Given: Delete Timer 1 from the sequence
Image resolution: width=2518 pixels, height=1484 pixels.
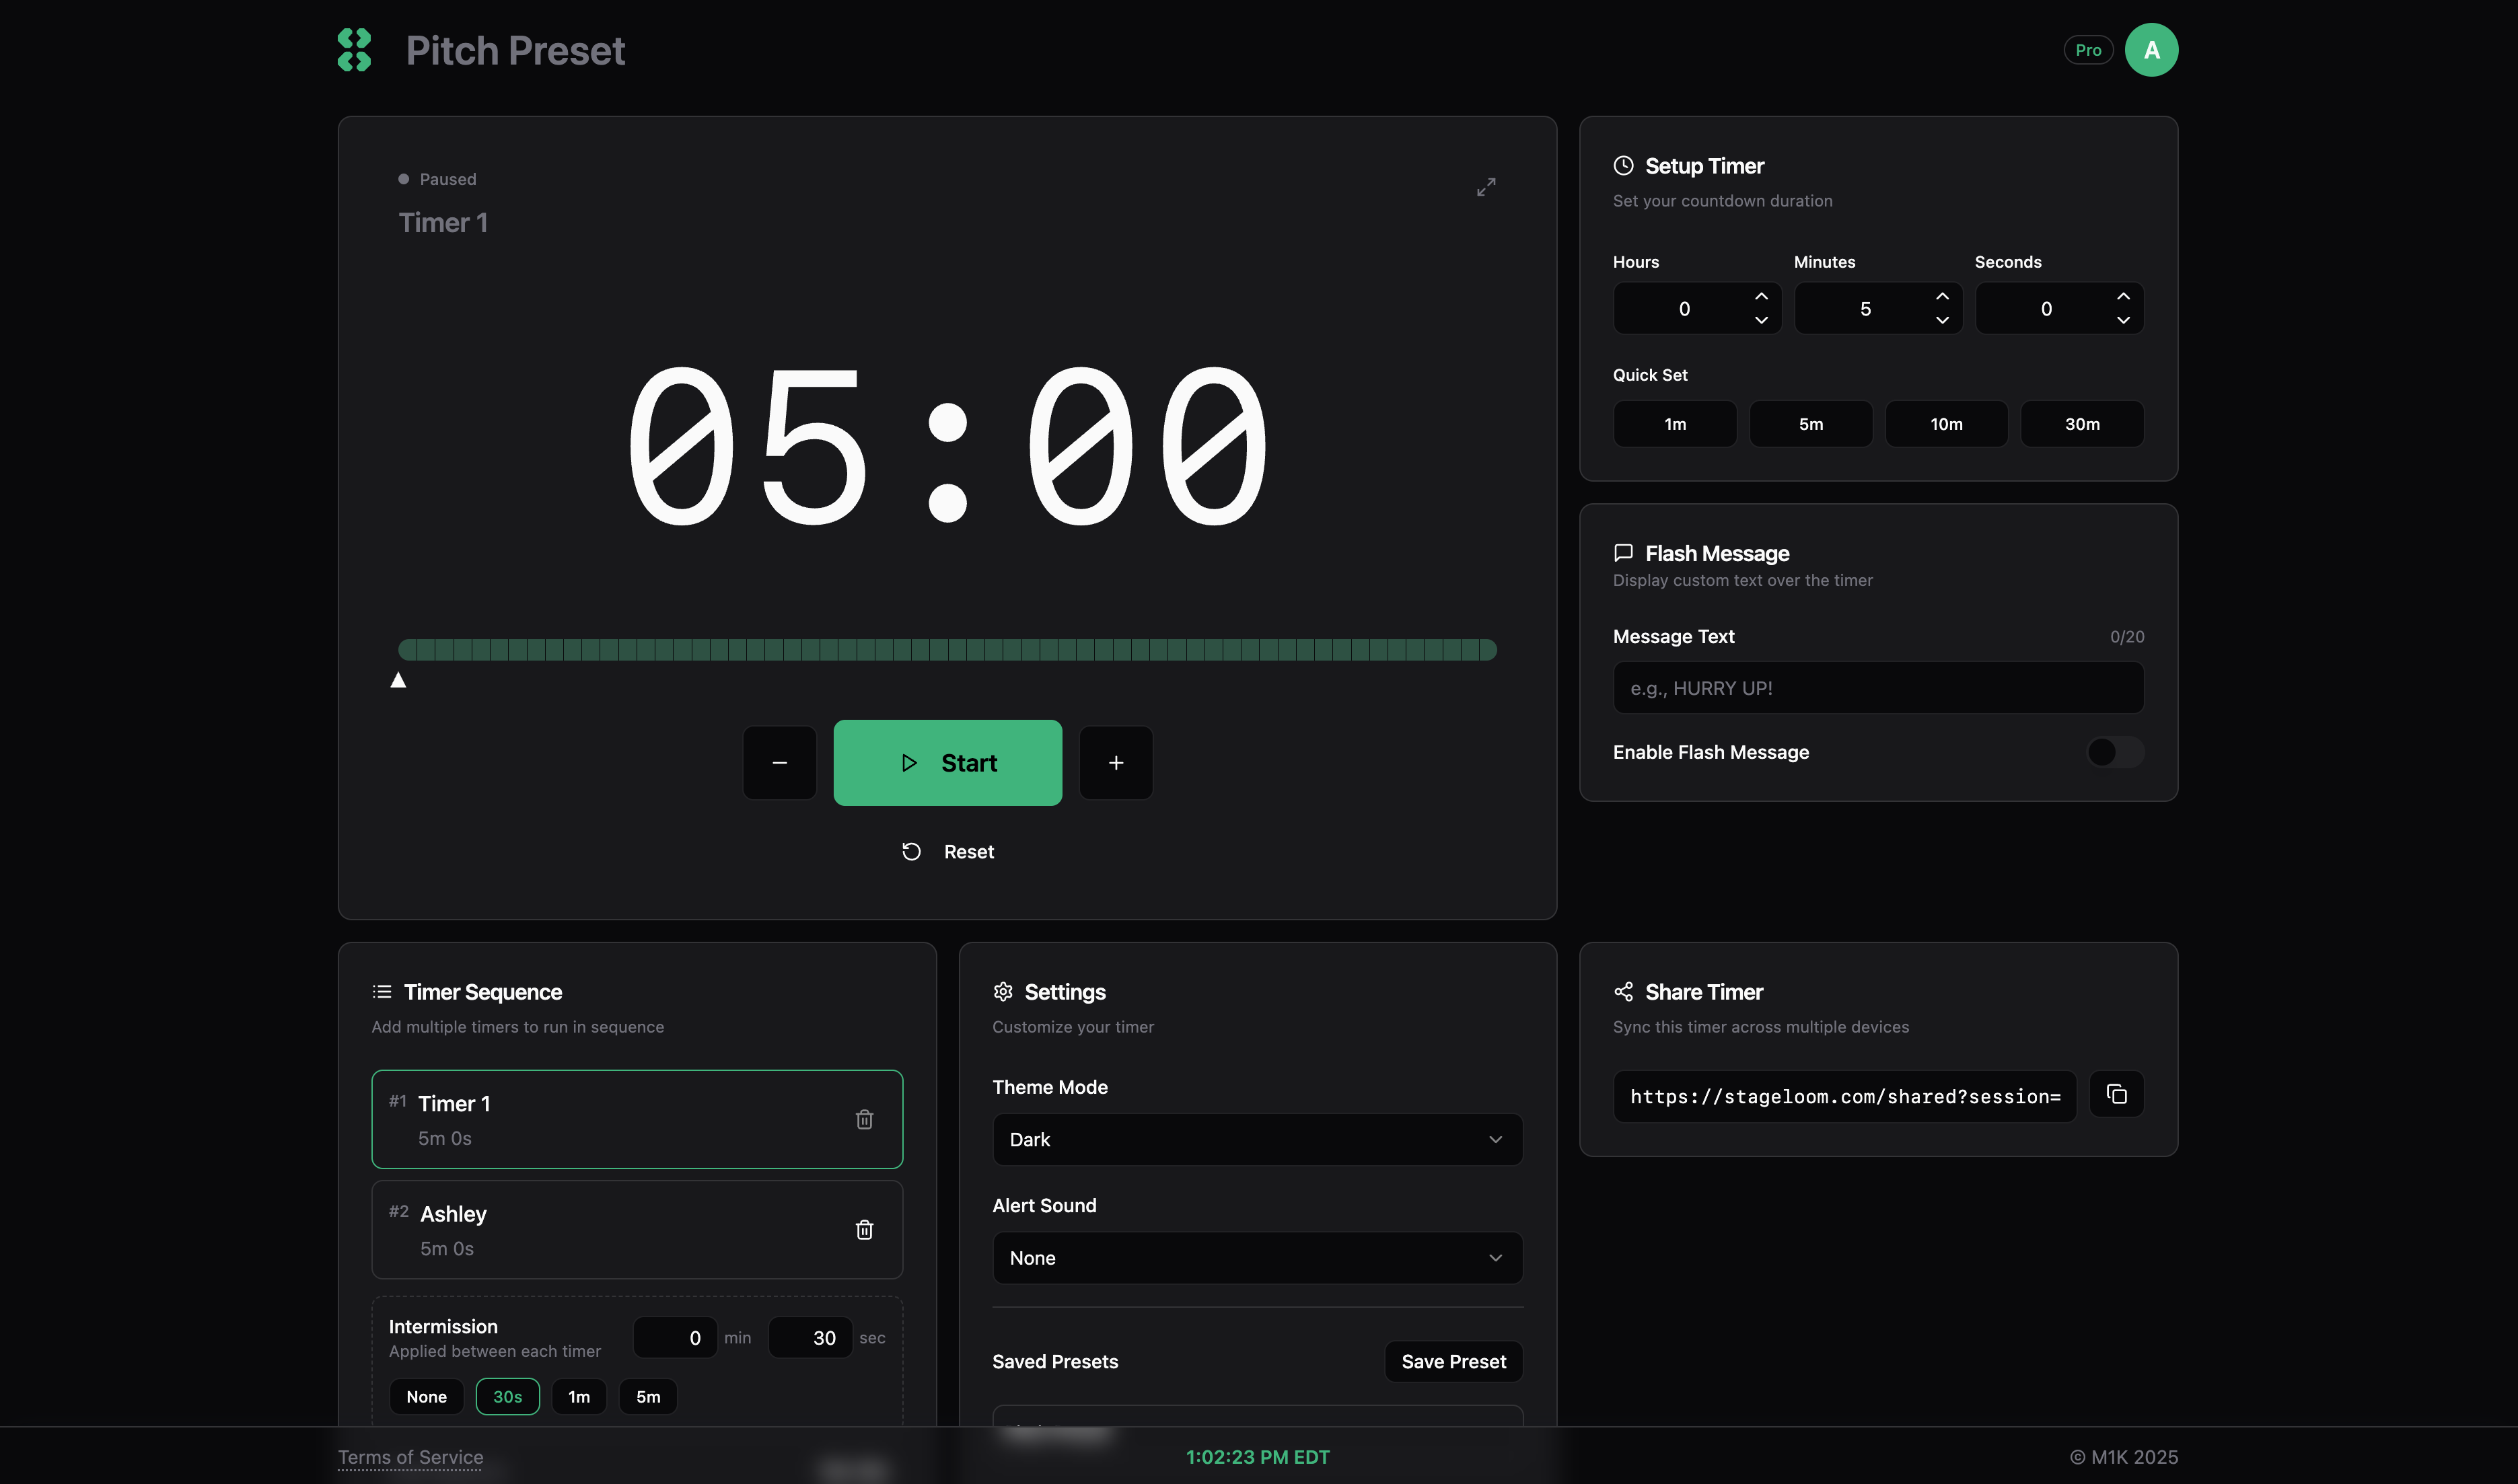Looking at the screenshot, I should [x=864, y=1119].
